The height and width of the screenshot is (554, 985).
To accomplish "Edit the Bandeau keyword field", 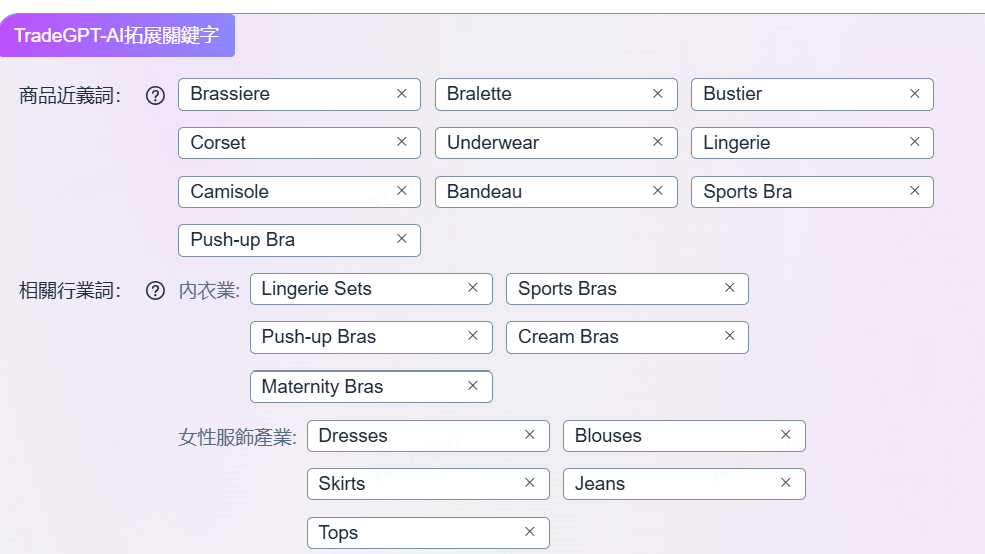I will (556, 192).
